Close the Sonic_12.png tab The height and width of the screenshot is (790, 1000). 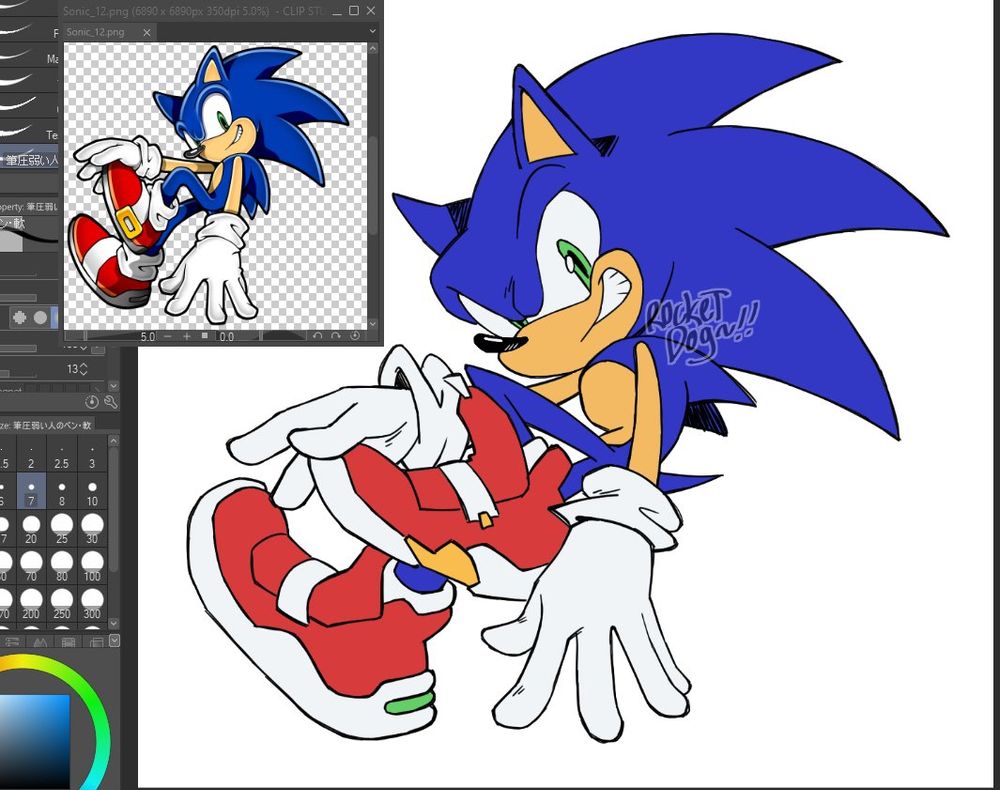click(x=147, y=32)
